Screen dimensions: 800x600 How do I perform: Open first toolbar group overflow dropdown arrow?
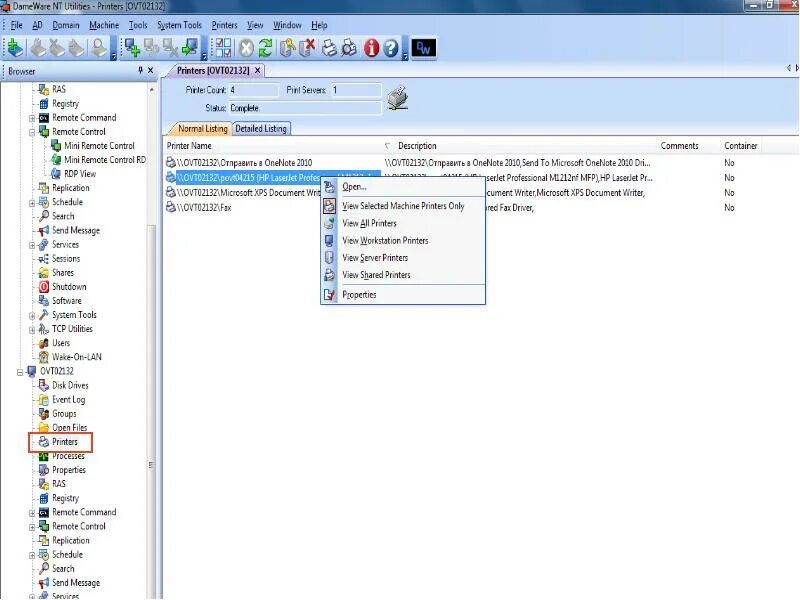[x=113, y=57]
